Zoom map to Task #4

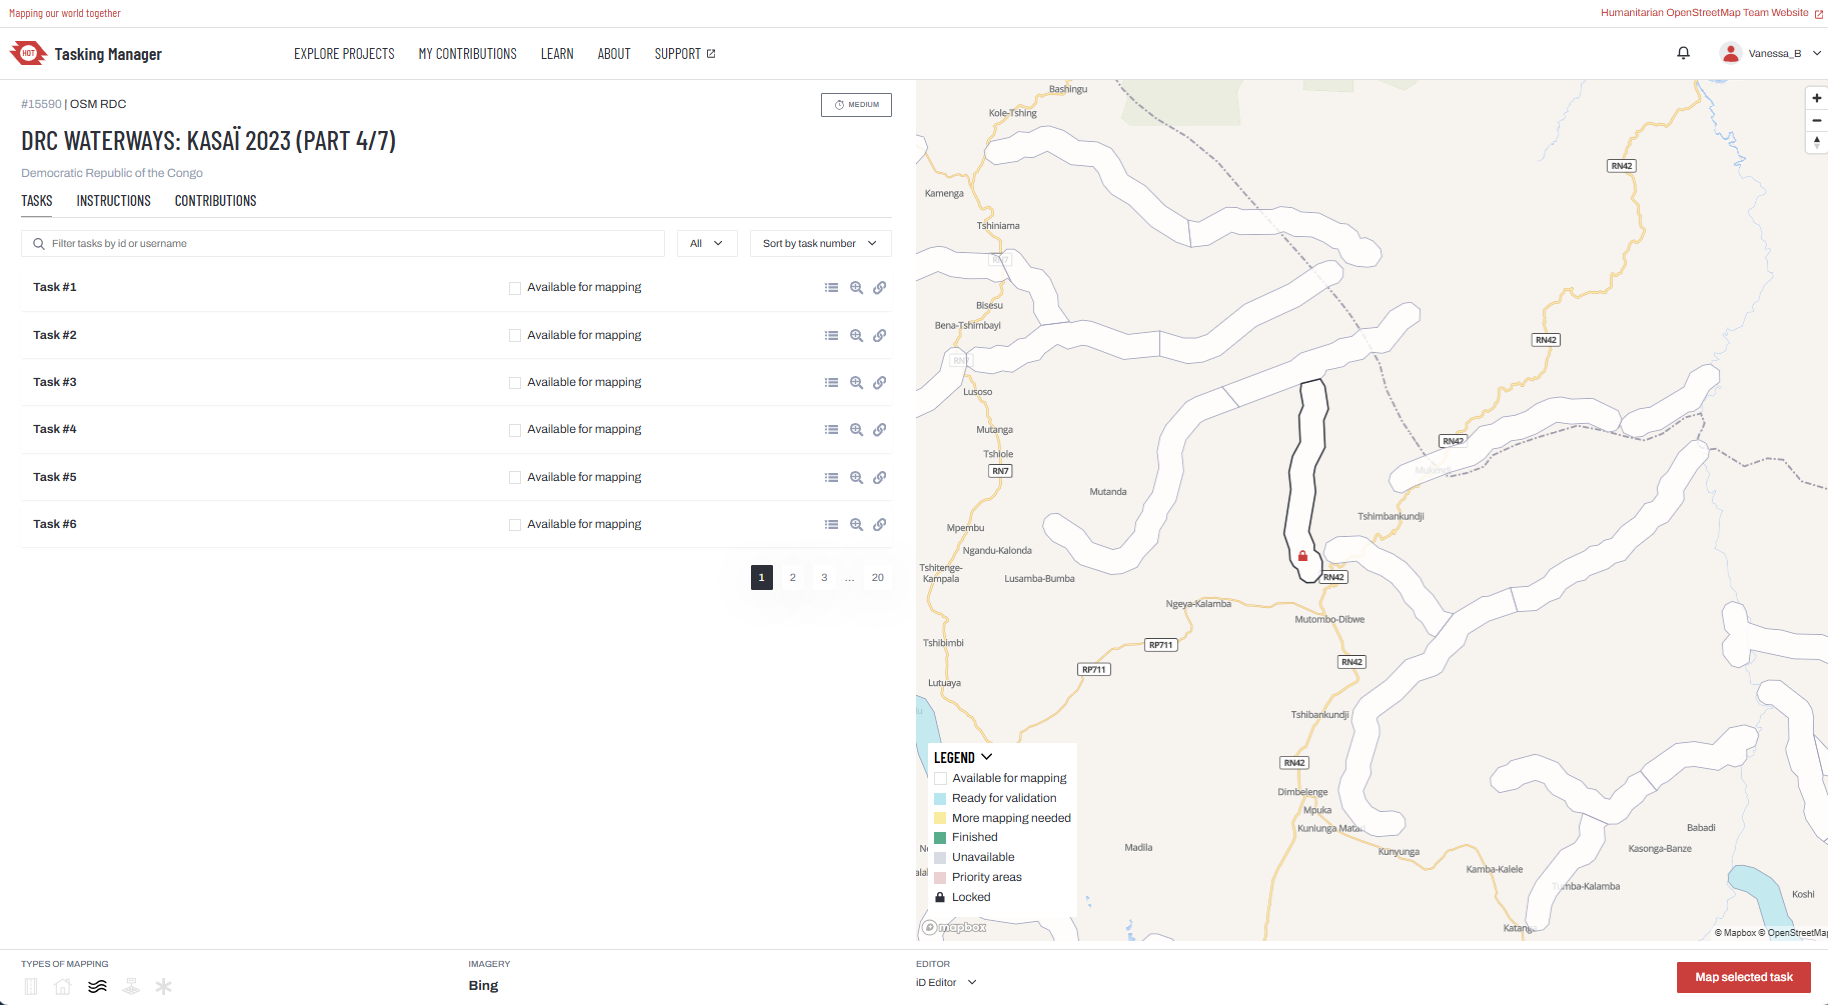[x=856, y=430]
